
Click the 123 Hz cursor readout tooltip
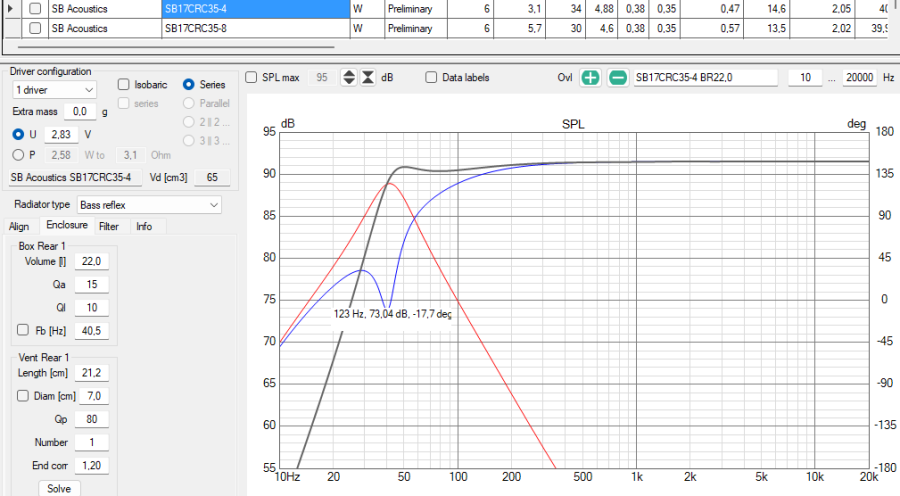click(392, 314)
